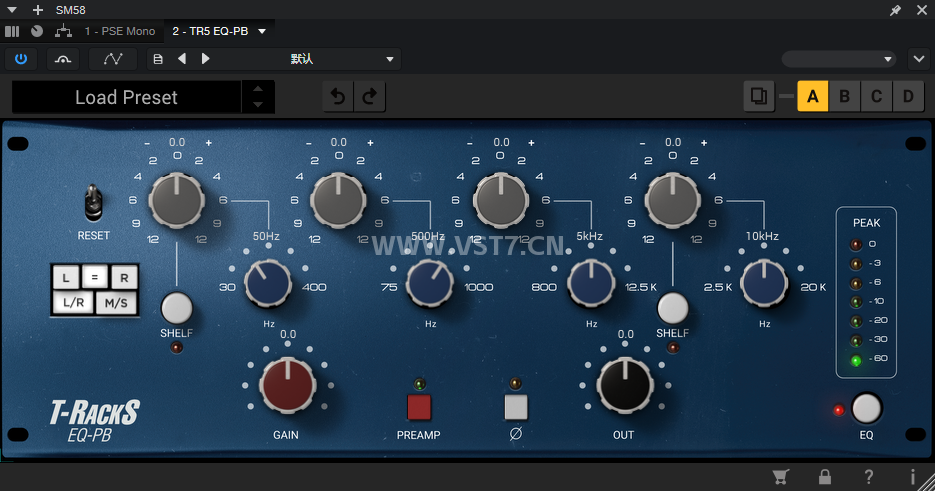The height and width of the screenshot is (491, 935).
Task: Open the empty dropdown at top right
Action: click(838, 59)
